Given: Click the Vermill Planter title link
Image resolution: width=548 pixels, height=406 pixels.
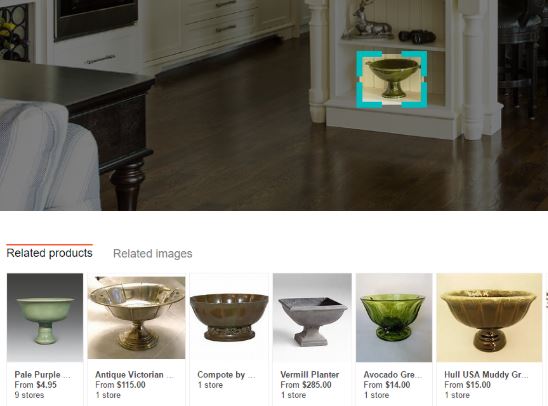Looking at the screenshot, I should pyautogui.click(x=310, y=375).
